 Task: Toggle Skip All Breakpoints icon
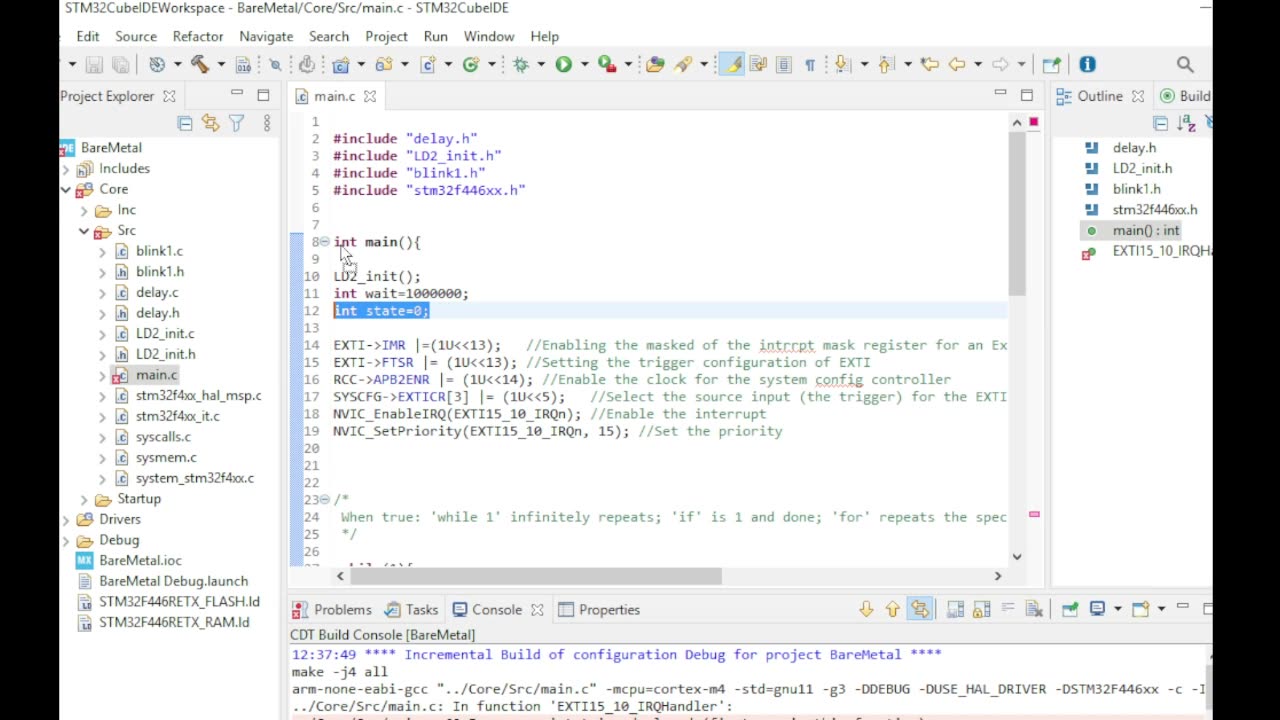[275, 64]
